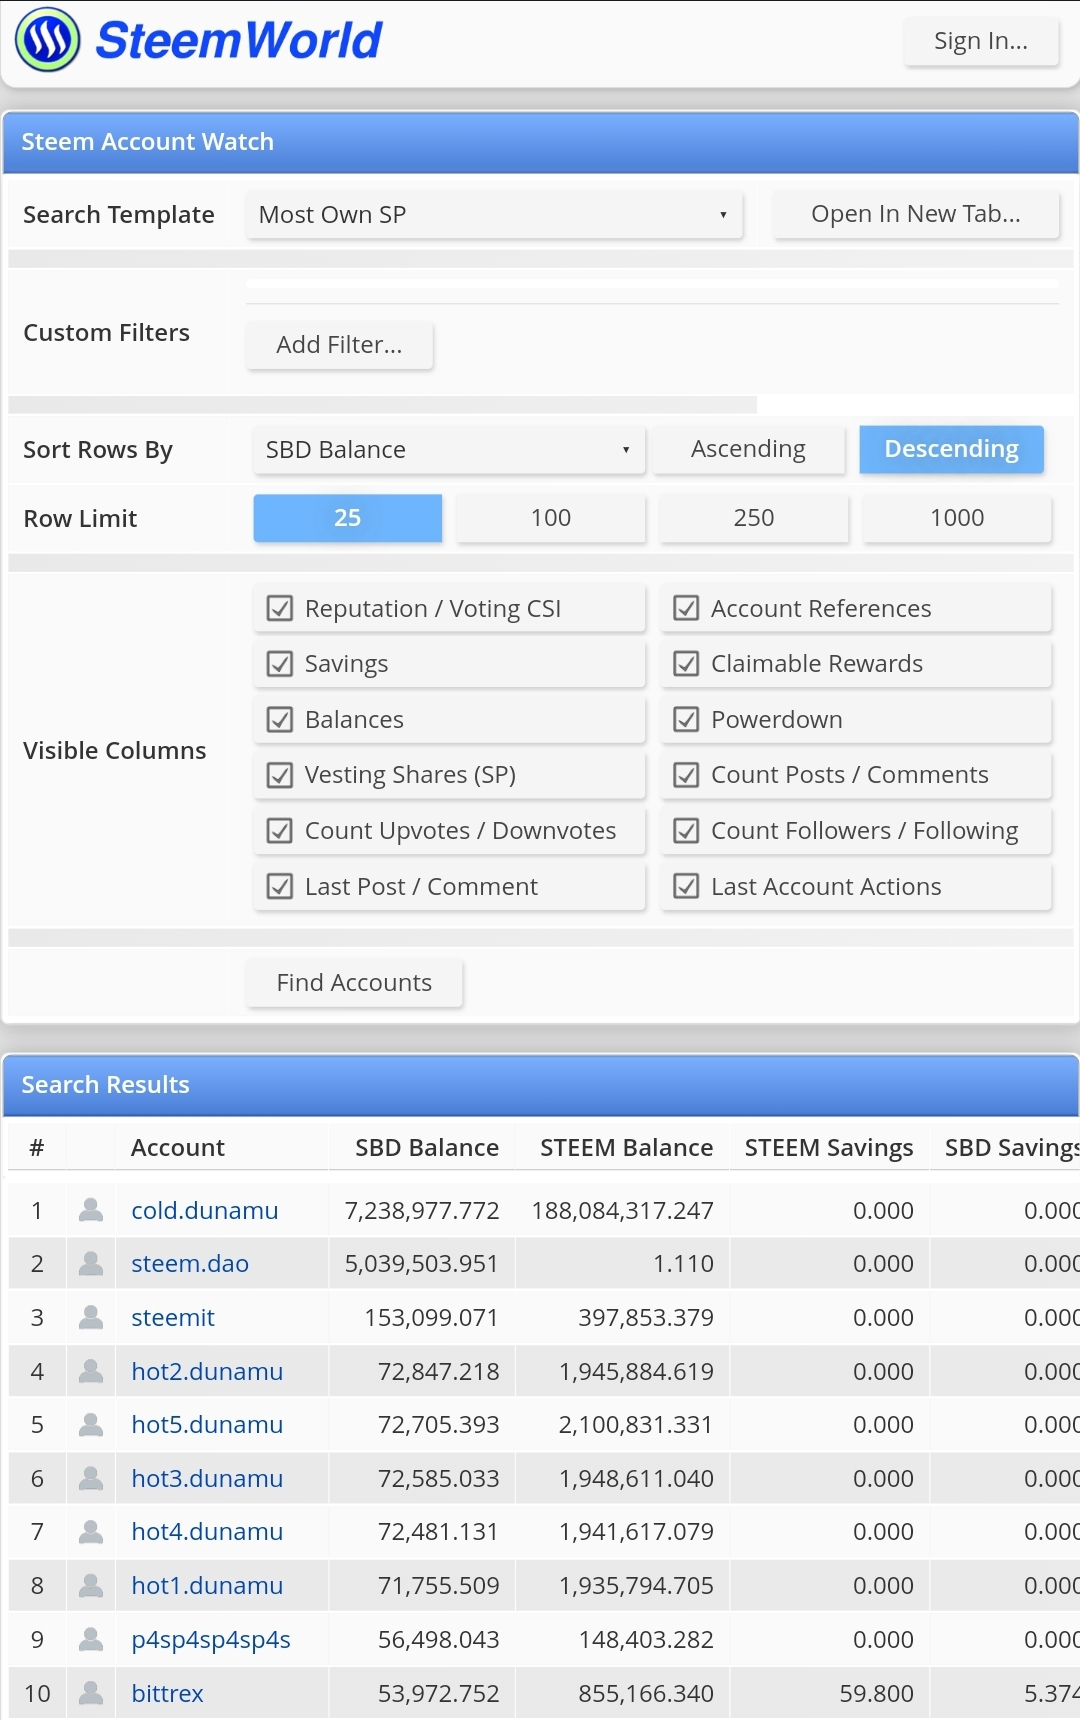Click the avatar icon for hot5.dunamu
This screenshot has width=1080, height=1720.
pyautogui.click(x=91, y=1424)
